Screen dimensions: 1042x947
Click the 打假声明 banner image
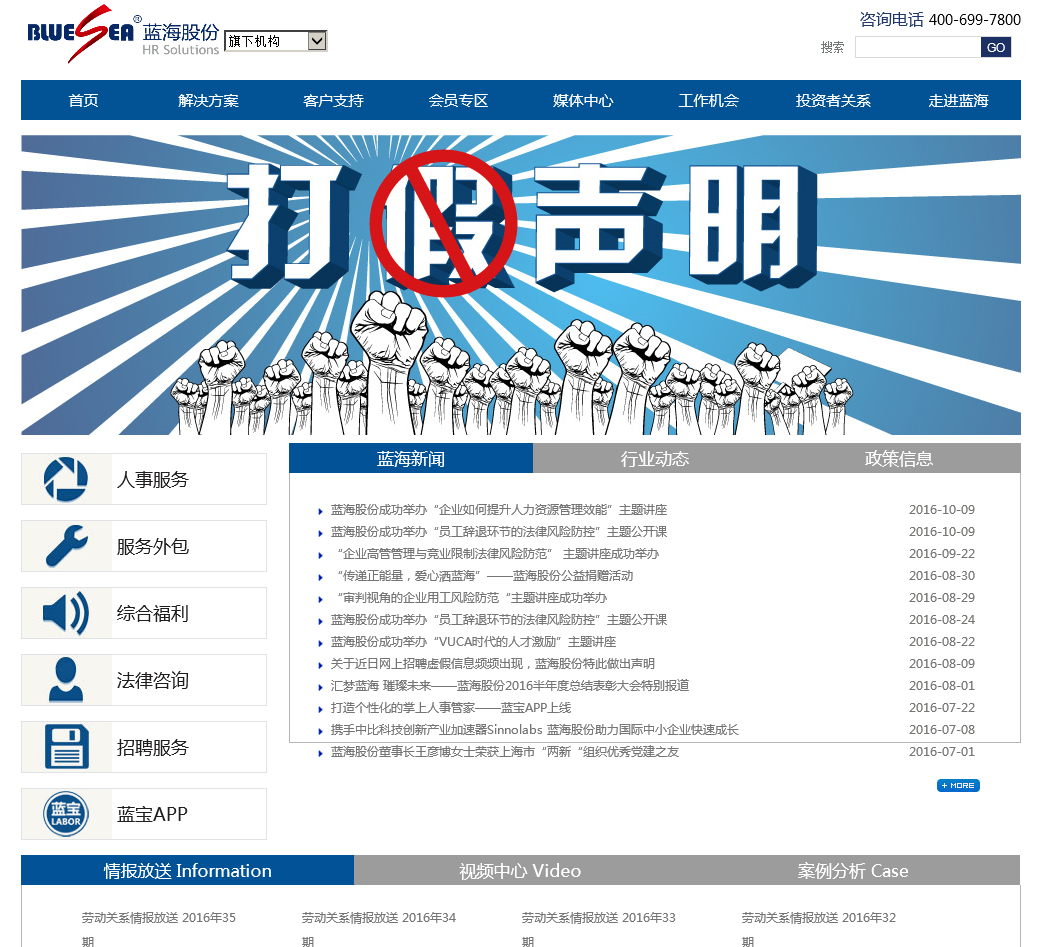pyautogui.click(x=521, y=285)
